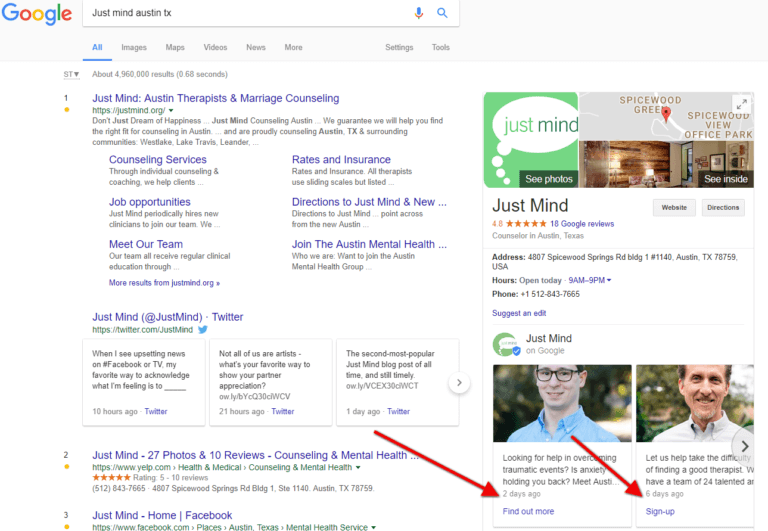The image size is (768, 531).
Task: Select the All search tab
Action: pos(97,48)
